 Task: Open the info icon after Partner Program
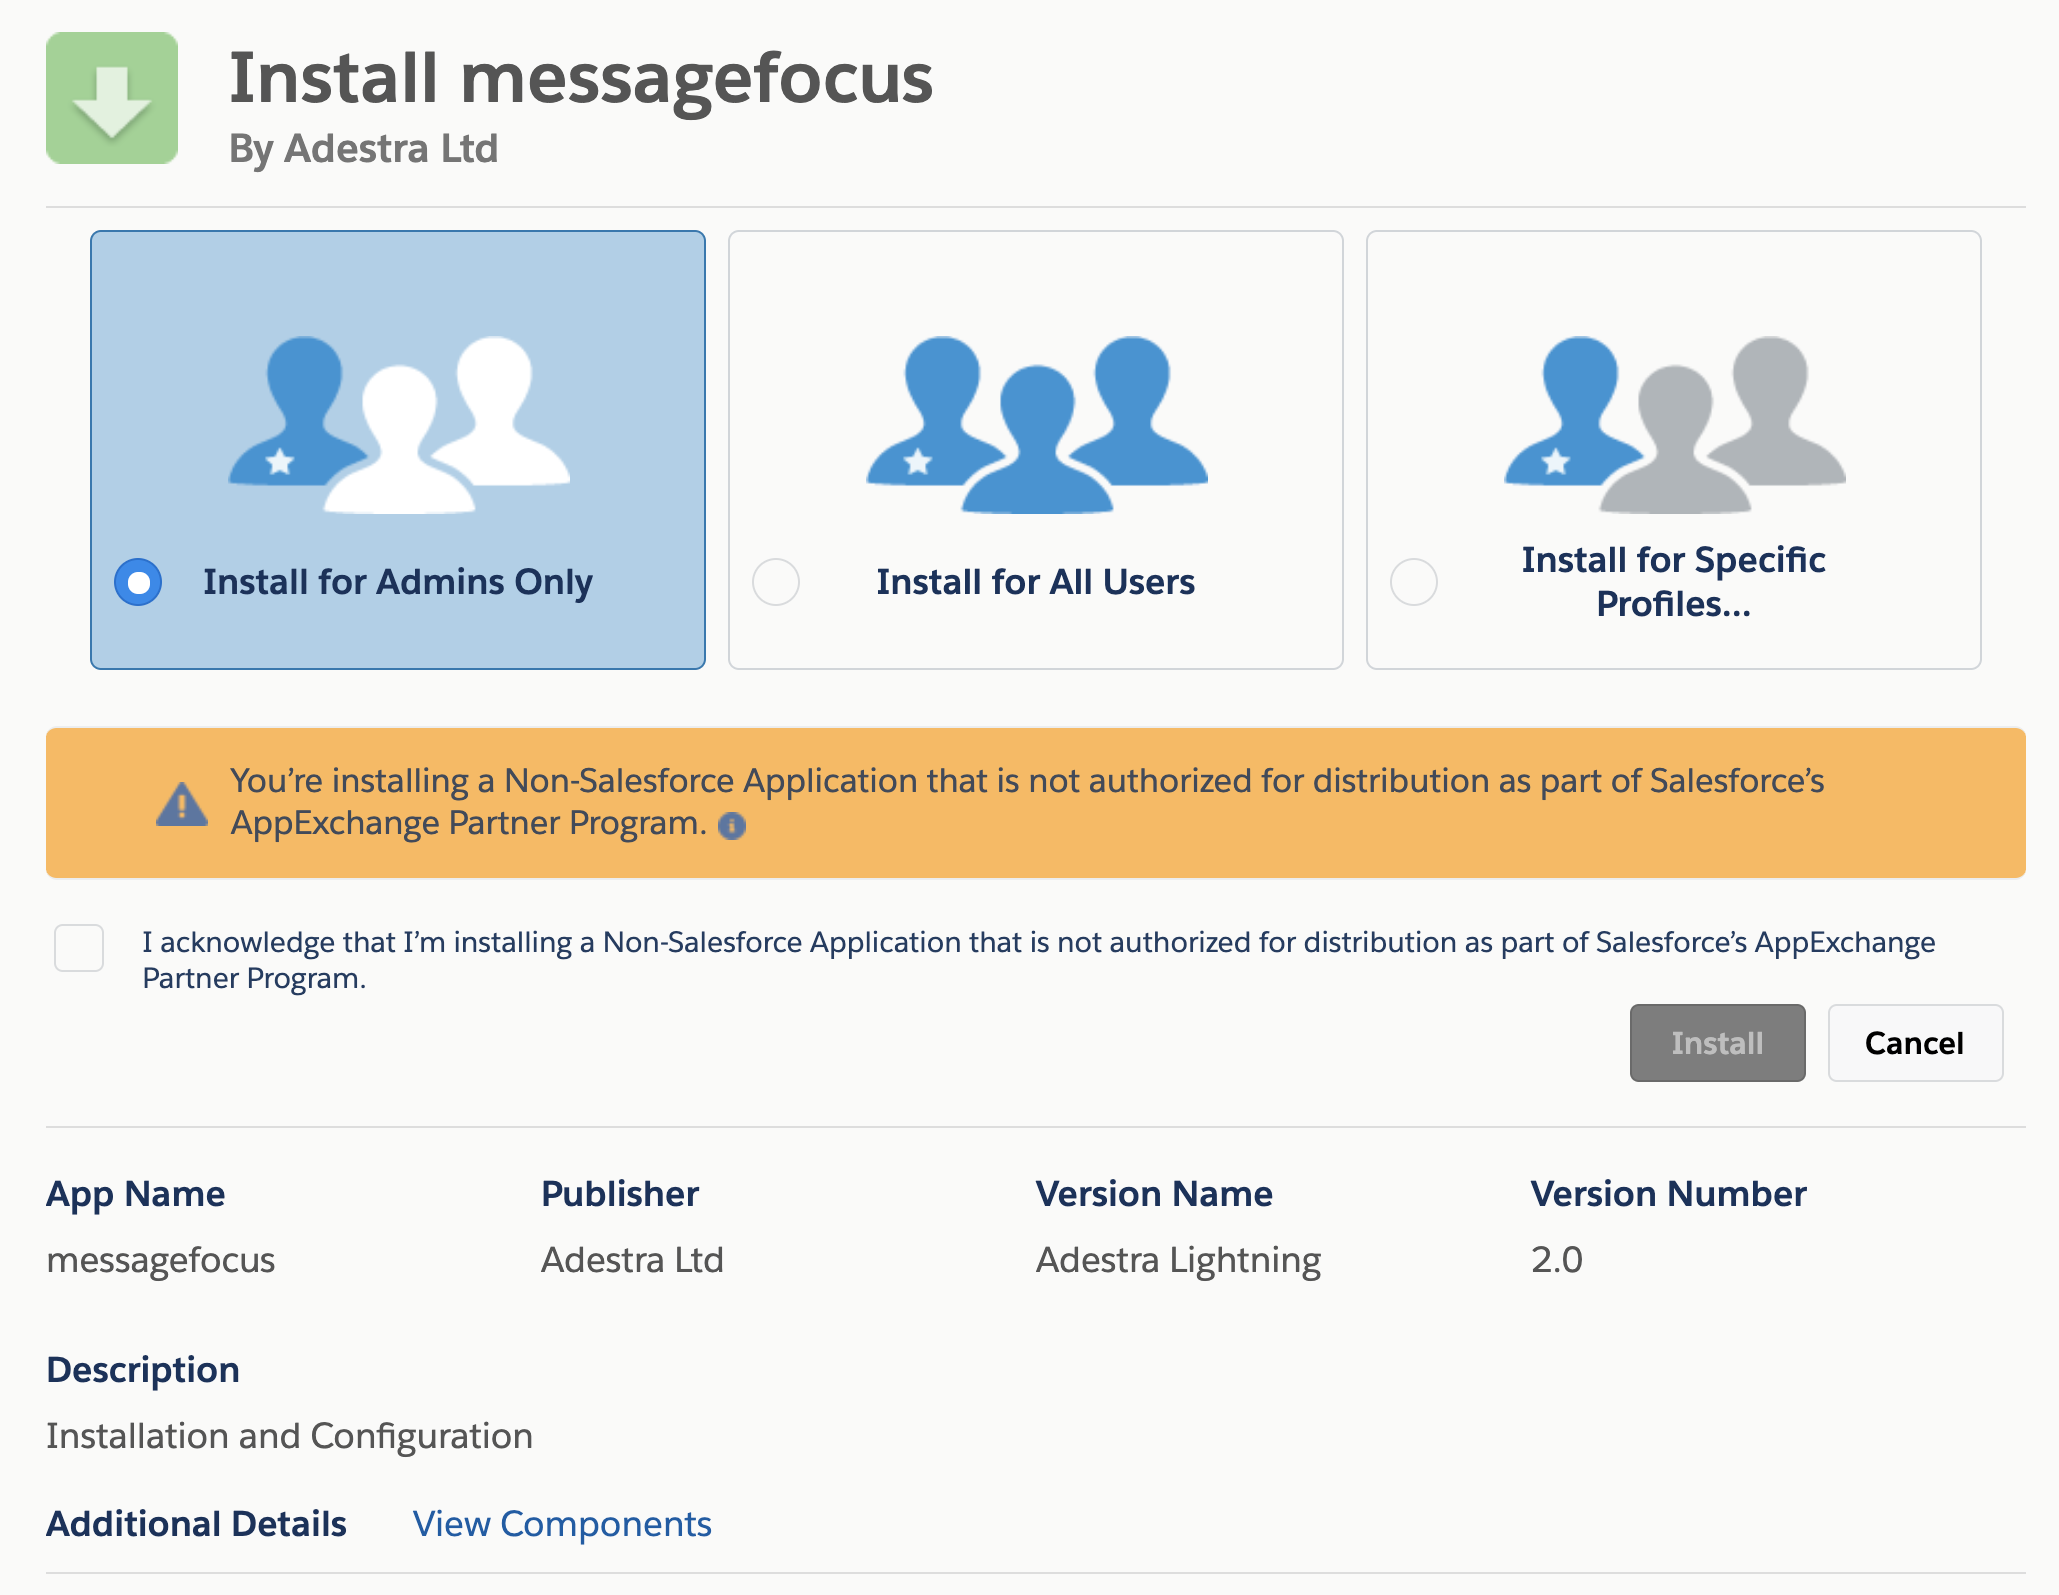pos(732,825)
